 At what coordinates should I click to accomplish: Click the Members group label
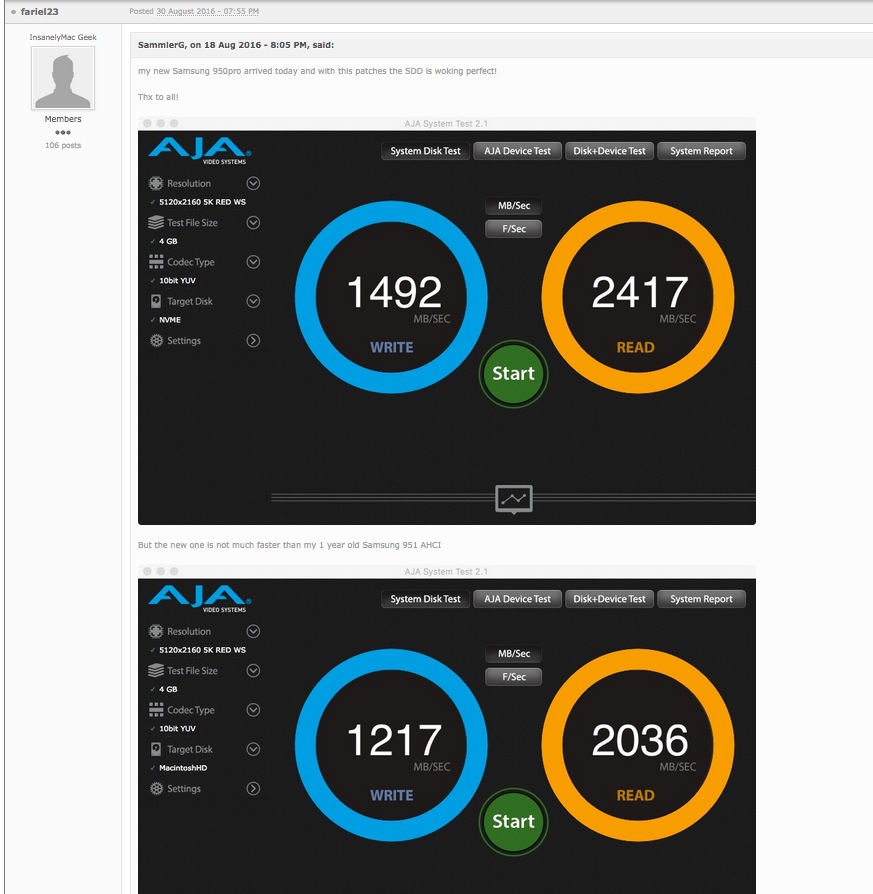[x=63, y=119]
